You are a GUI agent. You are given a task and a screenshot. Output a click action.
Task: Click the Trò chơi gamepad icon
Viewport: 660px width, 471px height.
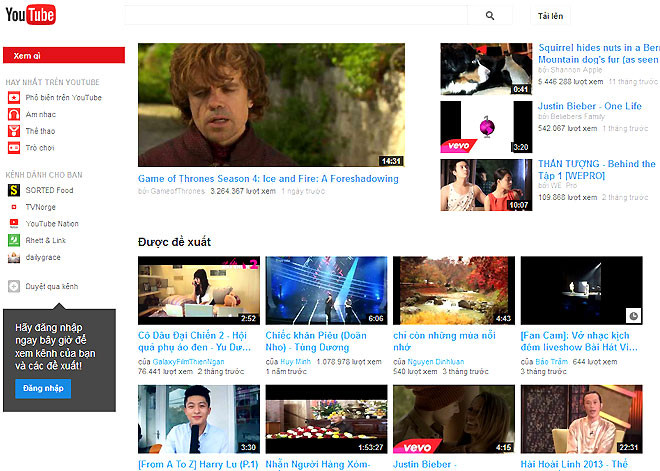(x=14, y=148)
